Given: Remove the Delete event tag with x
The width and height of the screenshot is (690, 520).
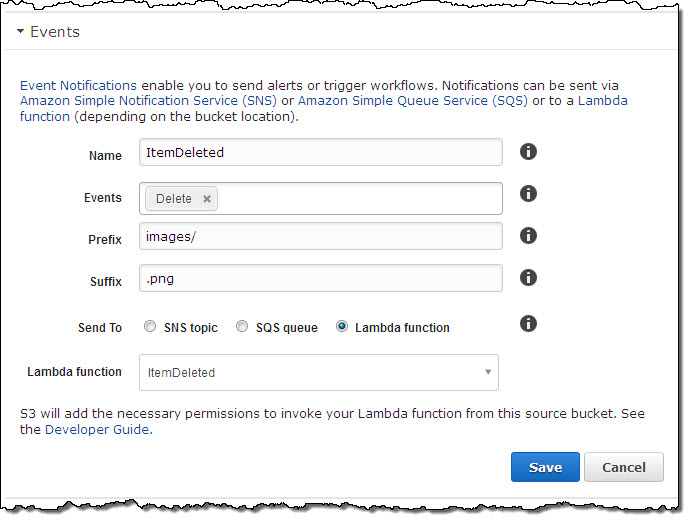Looking at the screenshot, I should (x=207, y=199).
